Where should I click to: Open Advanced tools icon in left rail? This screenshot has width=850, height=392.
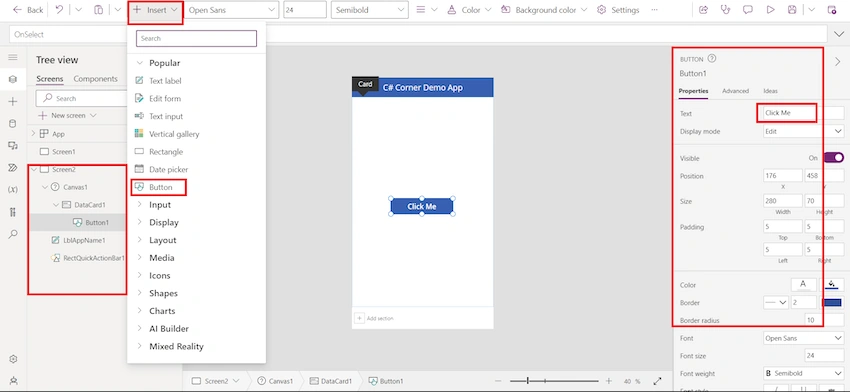point(13,212)
